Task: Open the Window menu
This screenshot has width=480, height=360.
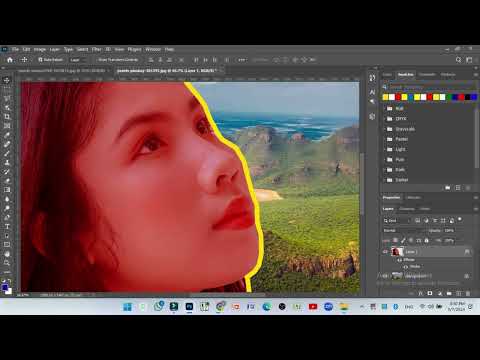Action: pos(153,49)
